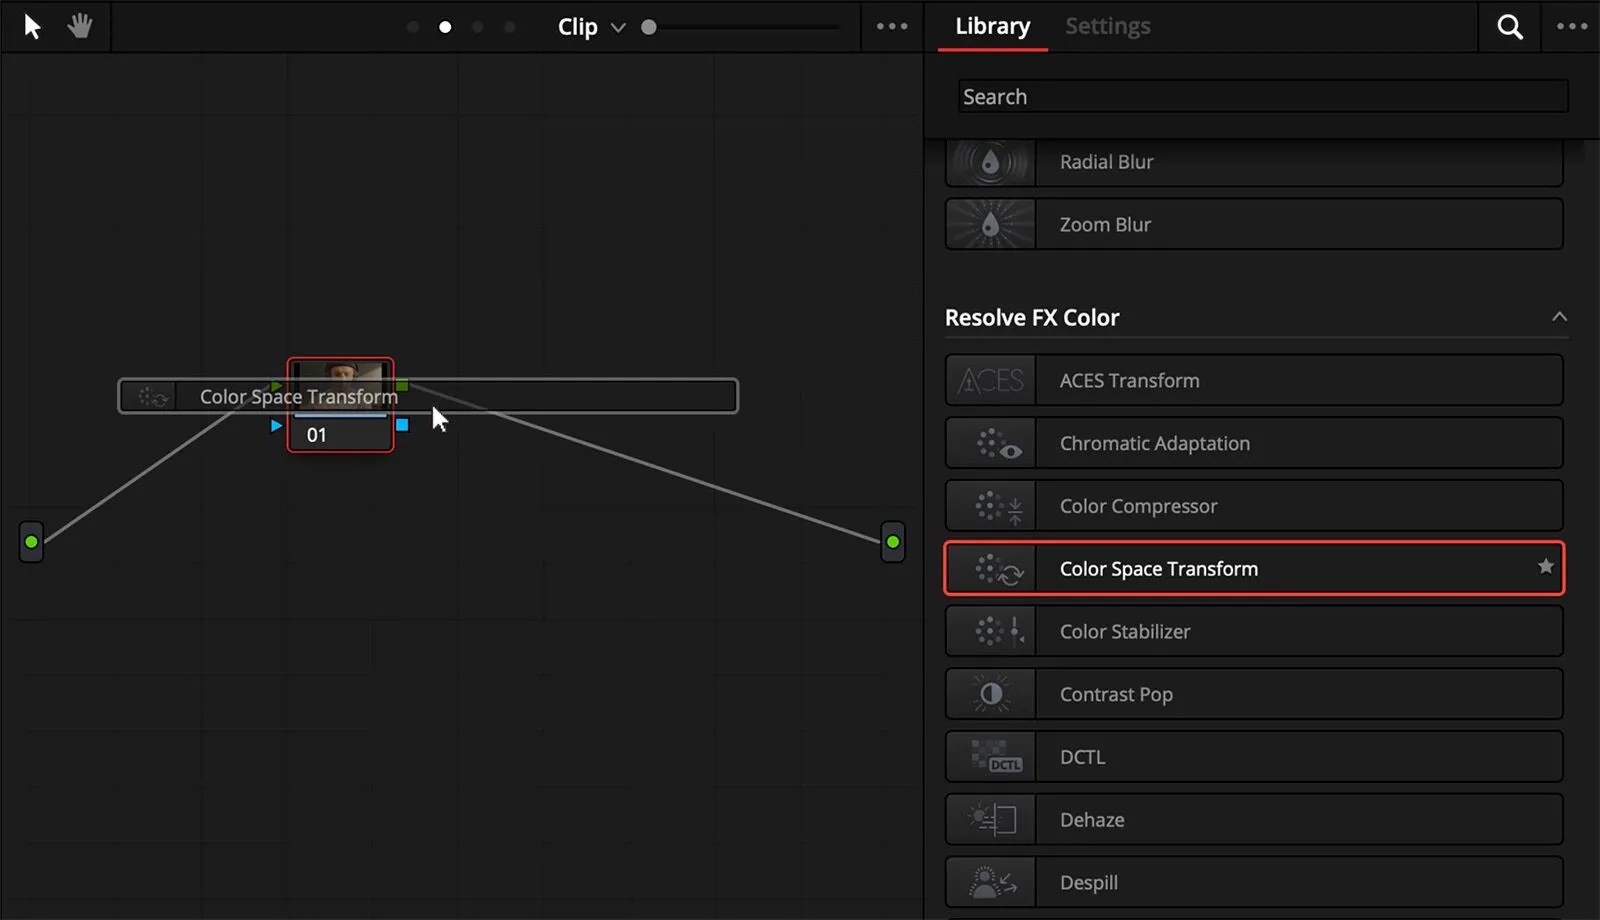Click the node graph output connector
Screen dimensions: 1600x920
(893, 542)
